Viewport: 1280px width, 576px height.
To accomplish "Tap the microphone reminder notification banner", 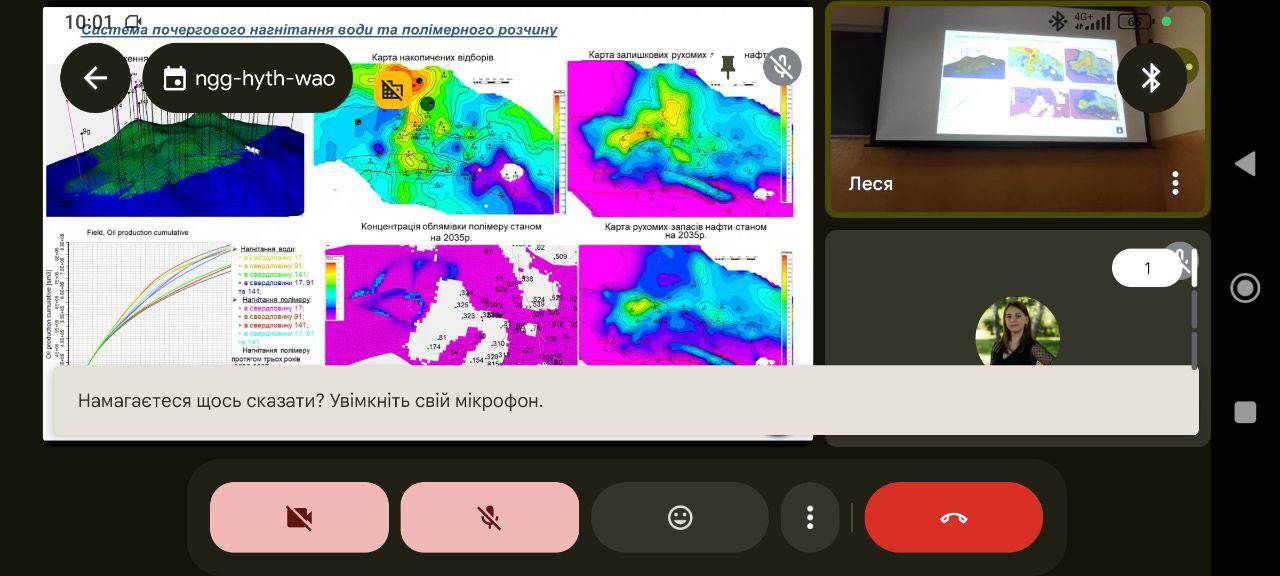I will coord(625,401).
